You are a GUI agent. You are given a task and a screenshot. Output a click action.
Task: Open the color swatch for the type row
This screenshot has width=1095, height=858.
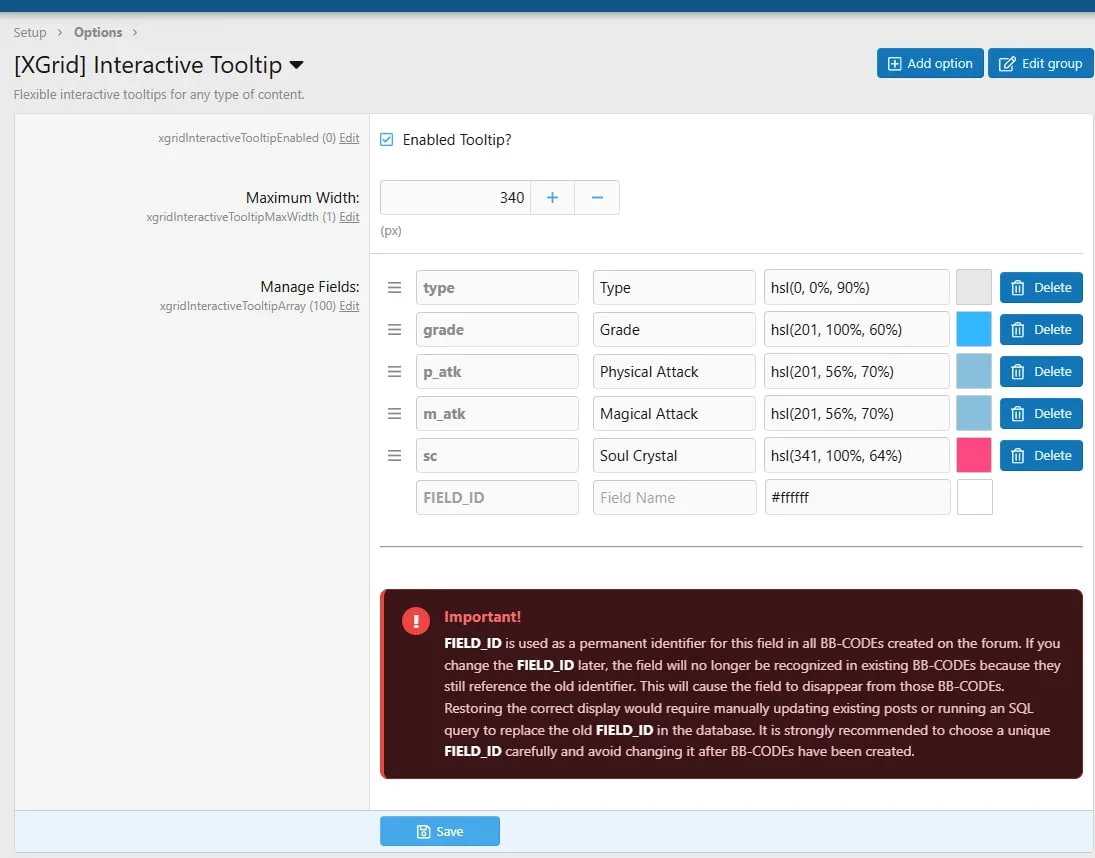pos(973,288)
